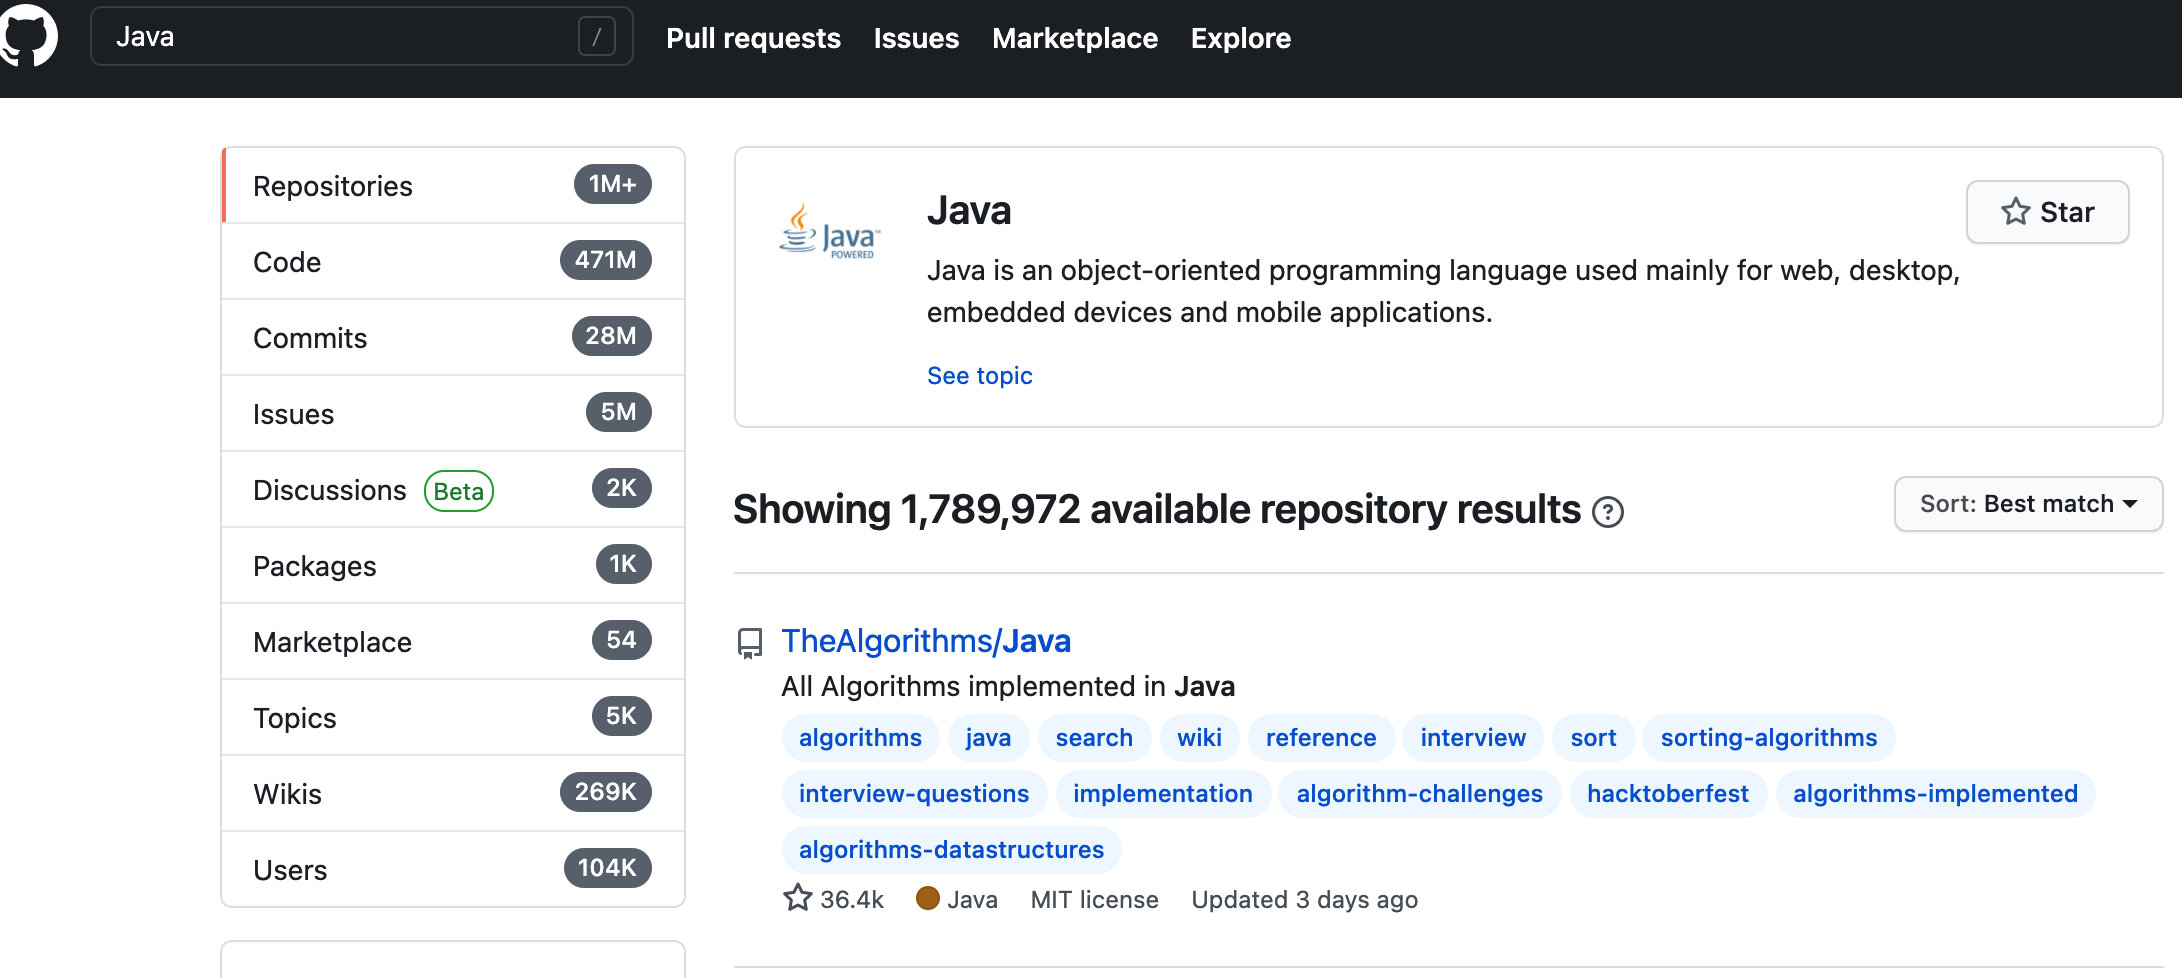Click the GitHub Octocat logo
Image resolution: width=2182 pixels, height=978 pixels.
click(x=28, y=36)
